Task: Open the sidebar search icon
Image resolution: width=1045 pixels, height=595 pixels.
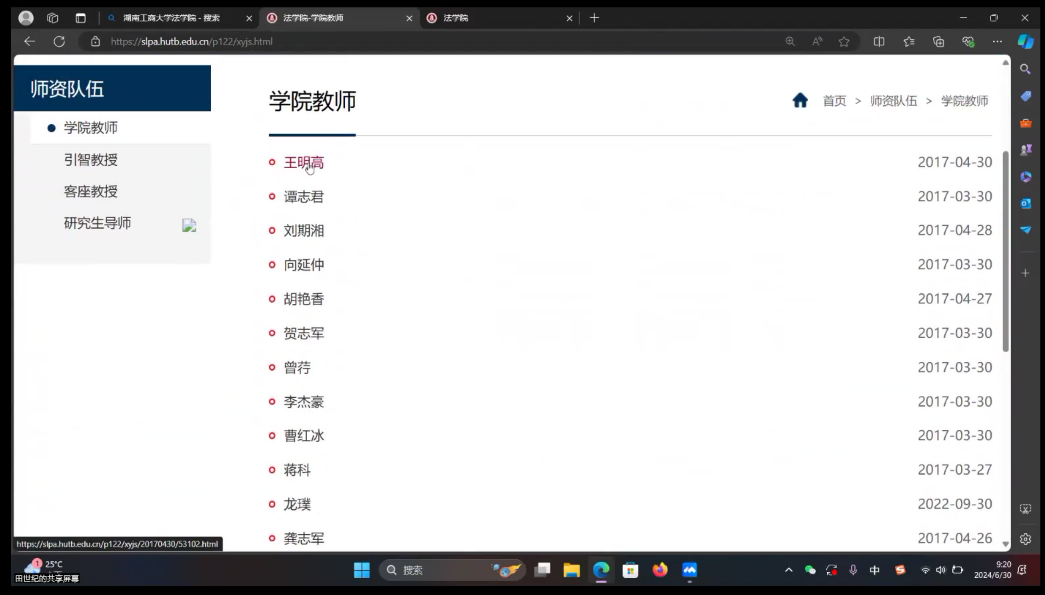Action: click(1025, 69)
